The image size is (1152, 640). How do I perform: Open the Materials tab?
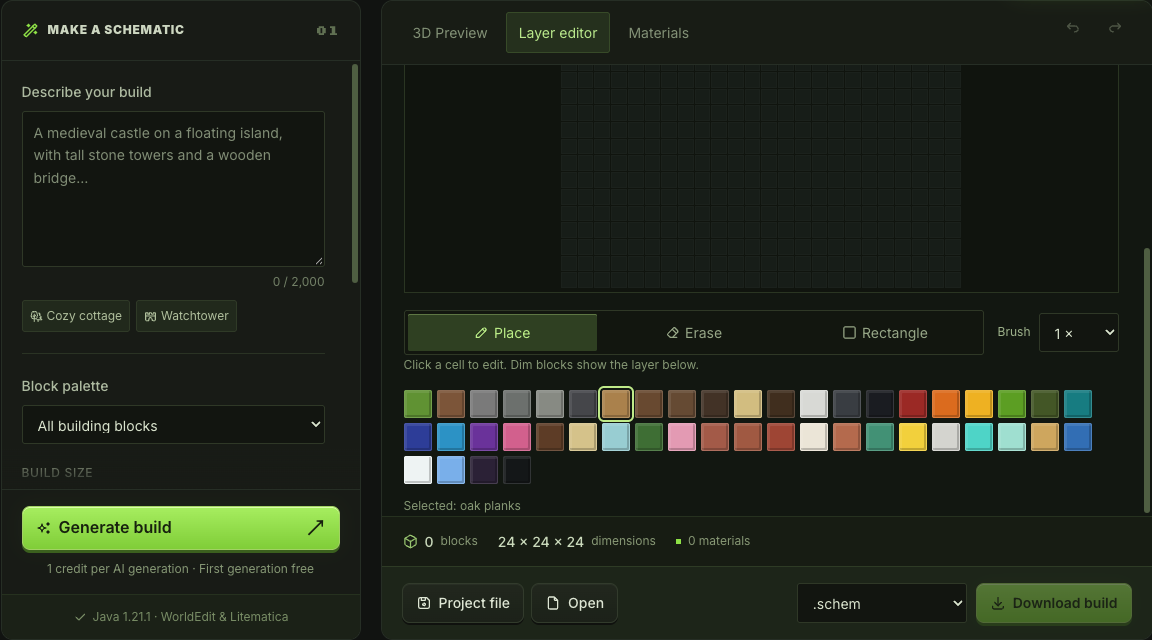click(658, 33)
